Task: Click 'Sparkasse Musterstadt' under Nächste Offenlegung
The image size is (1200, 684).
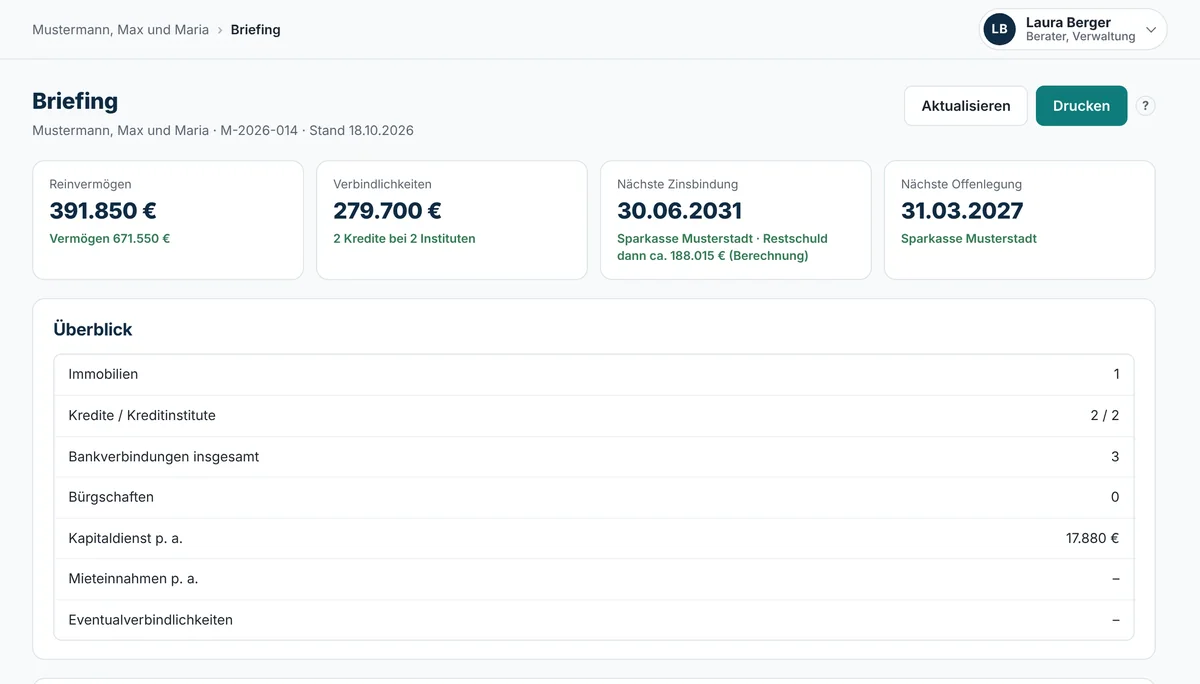Action: click(969, 239)
